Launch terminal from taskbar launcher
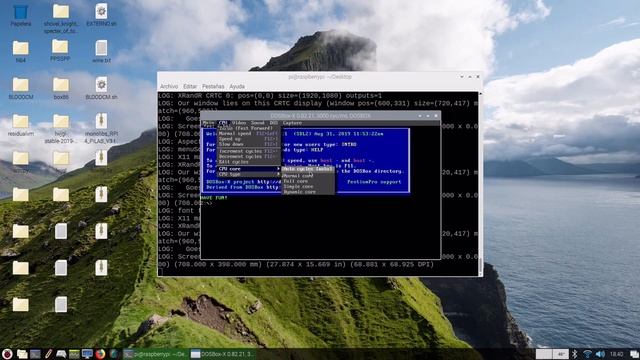The height and width of the screenshot is (360, 640). 36,354
